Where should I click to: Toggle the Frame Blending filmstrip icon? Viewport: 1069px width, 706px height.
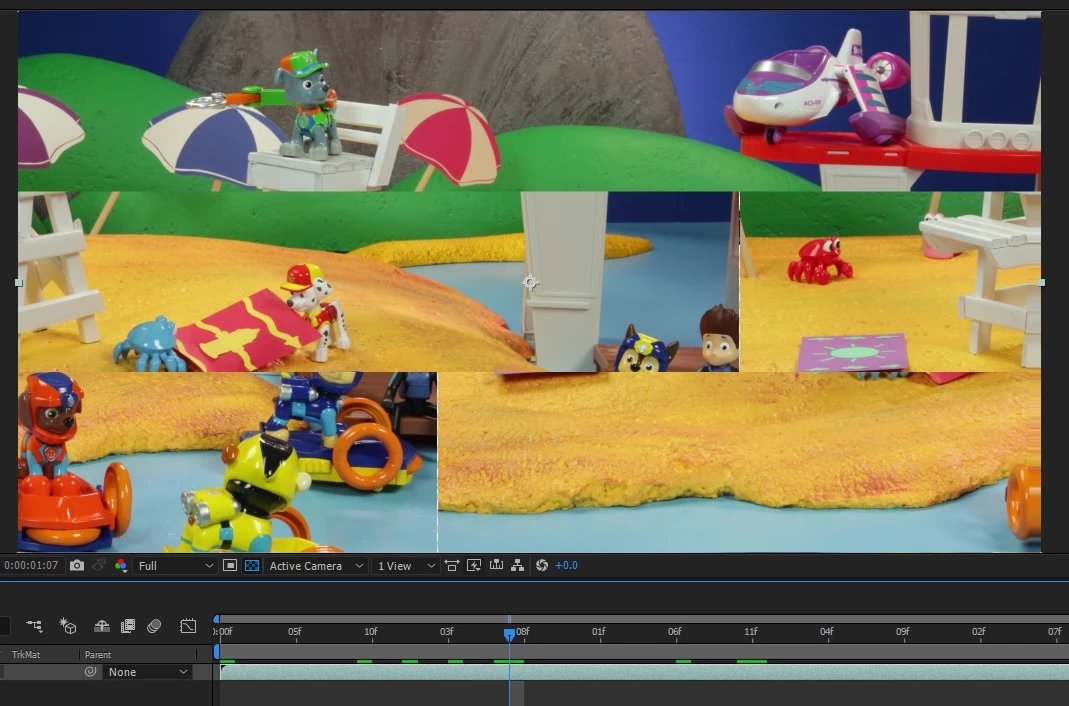click(127, 626)
